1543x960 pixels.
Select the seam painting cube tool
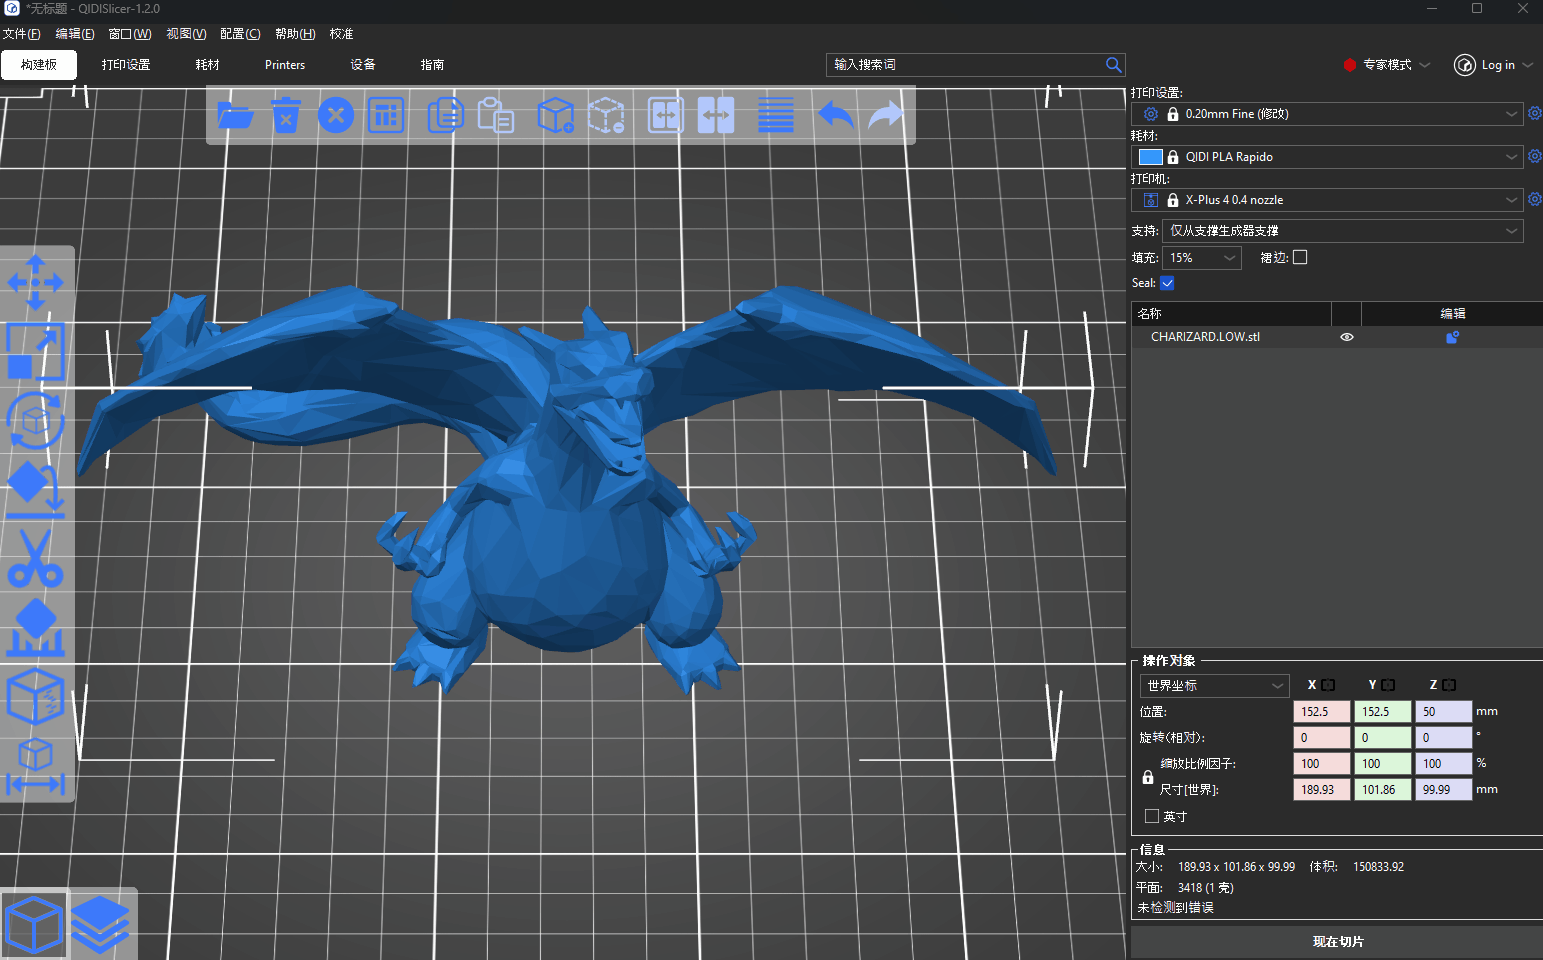36,697
